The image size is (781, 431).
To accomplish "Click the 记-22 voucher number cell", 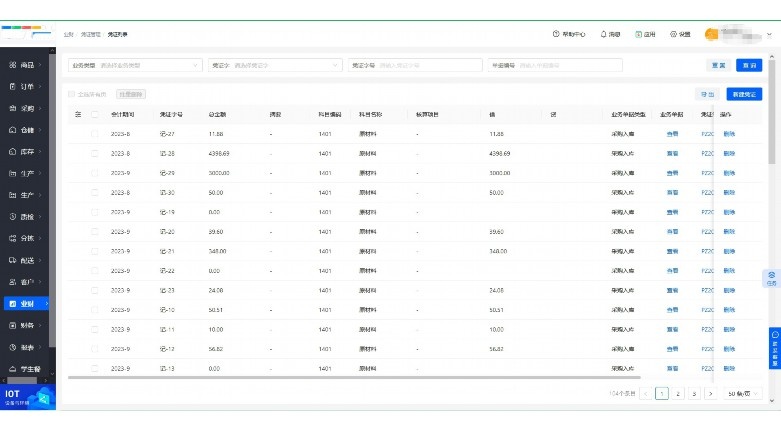I will click(x=167, y=271).
